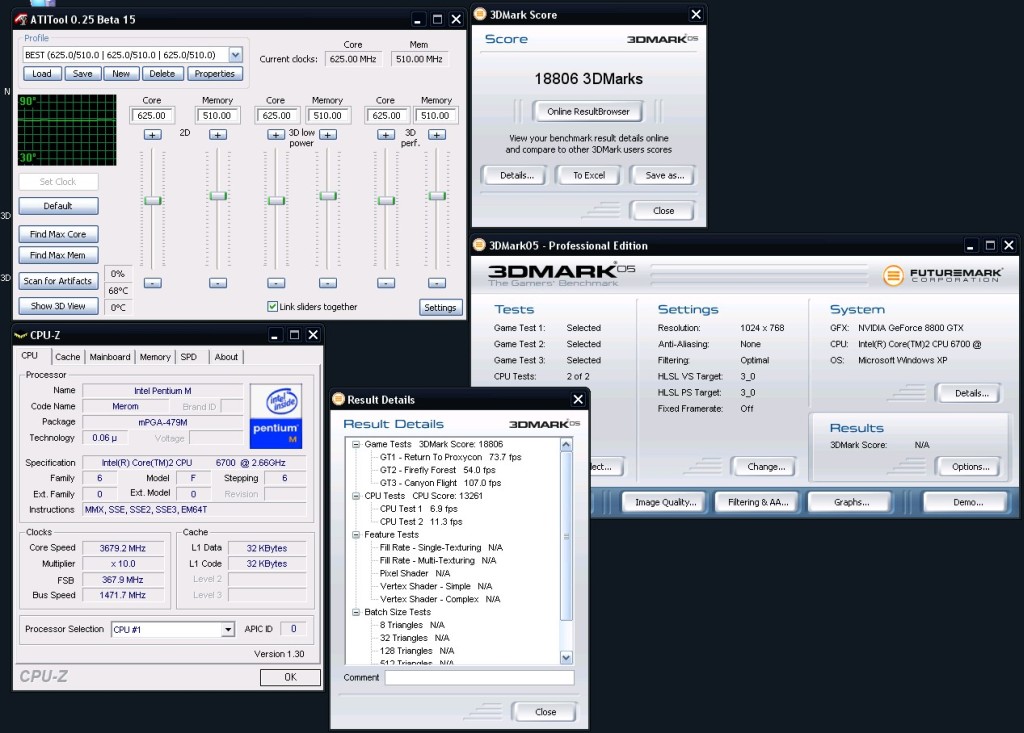Decrease 3D perf core minus button
Screen dimensions: 1024x733
tap(386, 283)
